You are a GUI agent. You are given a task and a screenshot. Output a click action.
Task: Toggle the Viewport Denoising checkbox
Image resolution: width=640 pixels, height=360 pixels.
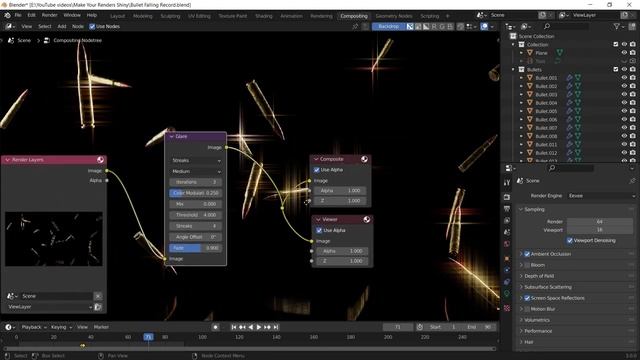570,240
